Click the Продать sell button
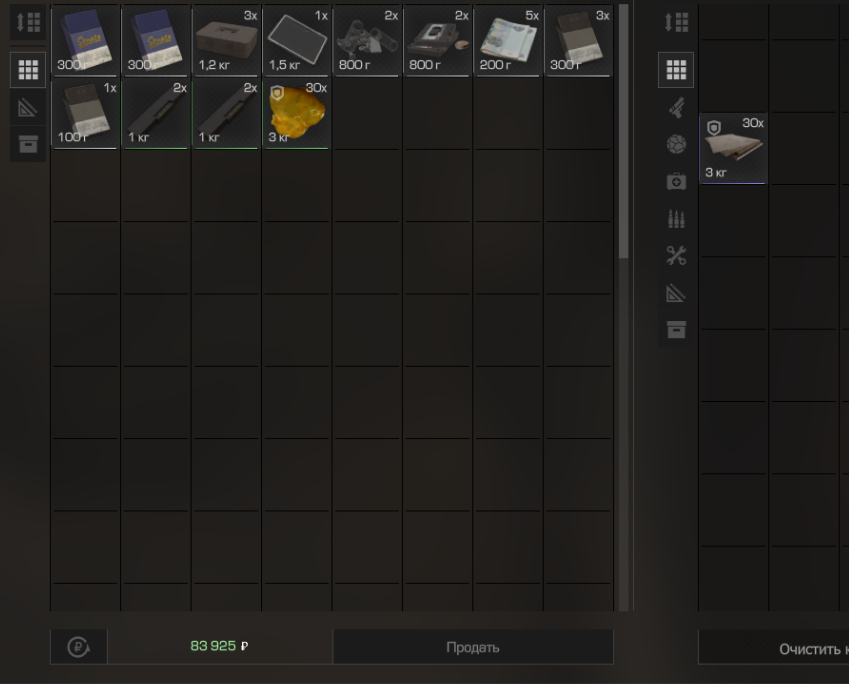 tap(472, 647)
